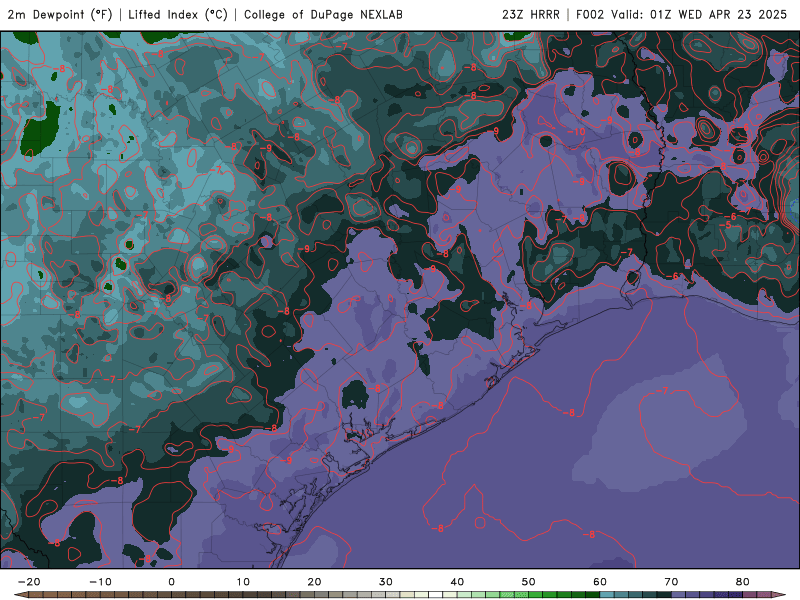The height and width of the screenshot is (600, 800).
Task: Click the '2m Dewpoint (°F)' title text
Action: tap(60, 15)
